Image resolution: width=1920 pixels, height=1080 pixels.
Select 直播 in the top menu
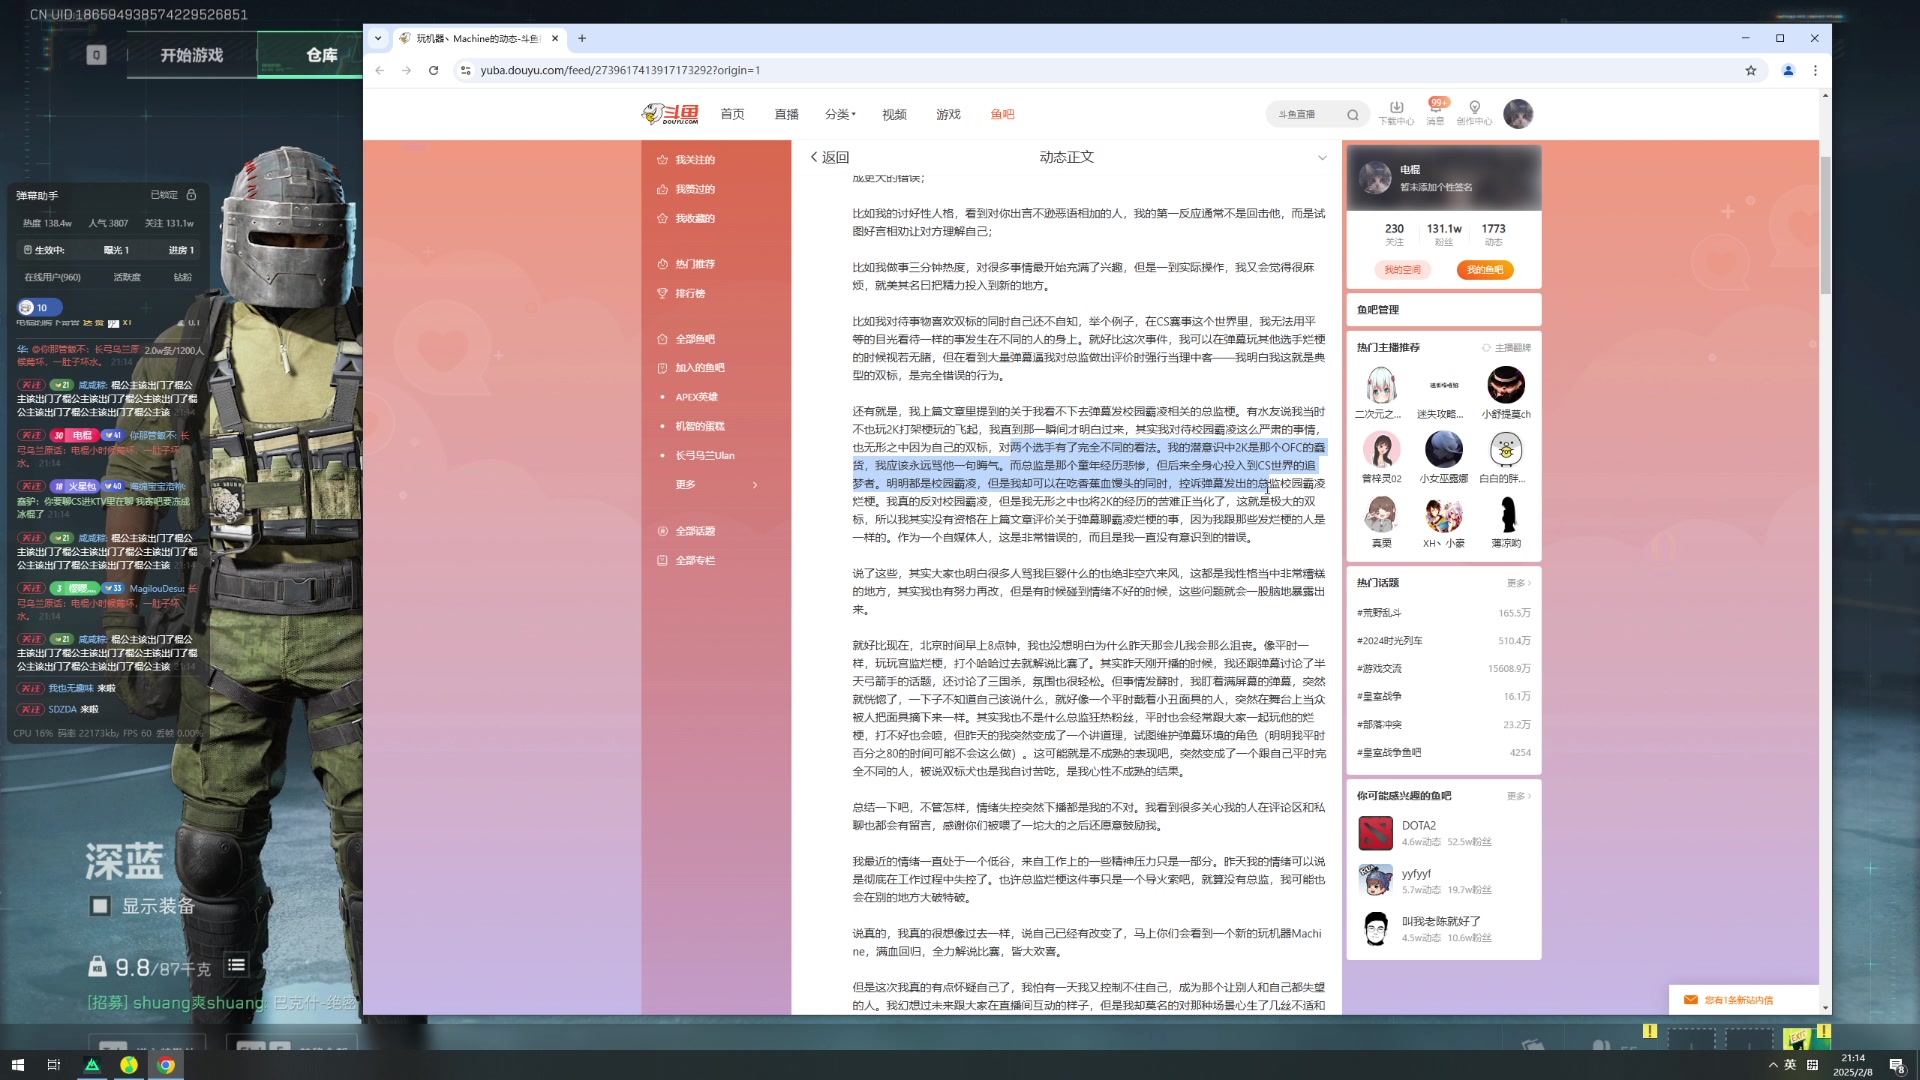(786, 114)
